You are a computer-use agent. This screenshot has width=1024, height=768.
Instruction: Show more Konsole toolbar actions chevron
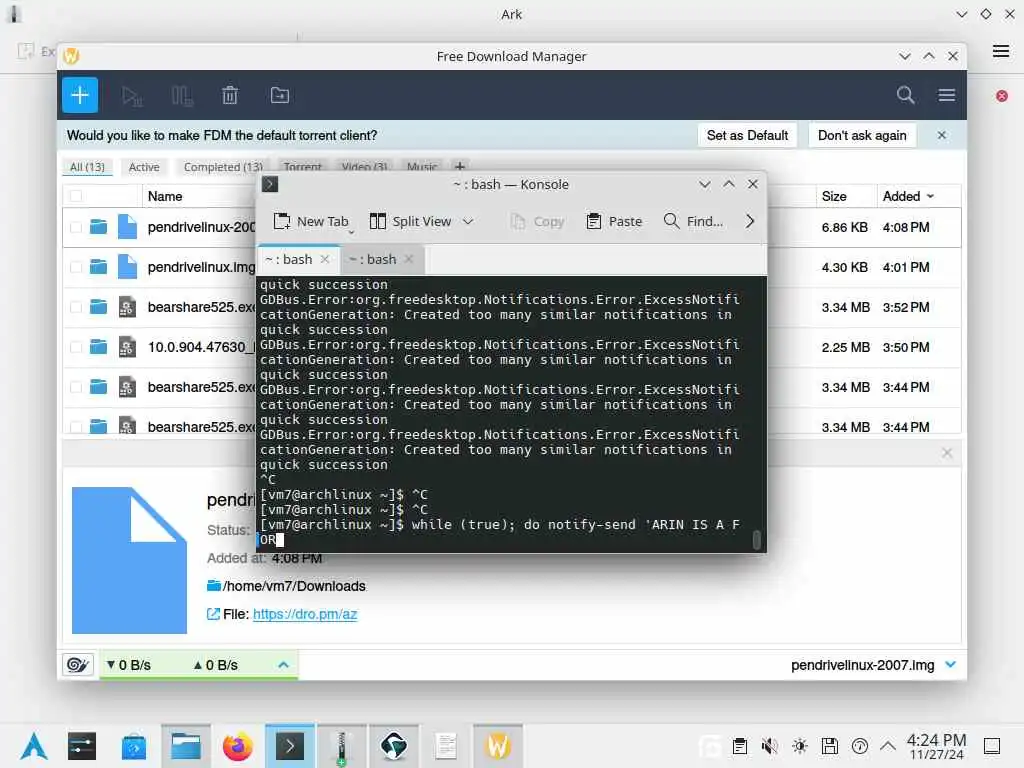(750, 221)
